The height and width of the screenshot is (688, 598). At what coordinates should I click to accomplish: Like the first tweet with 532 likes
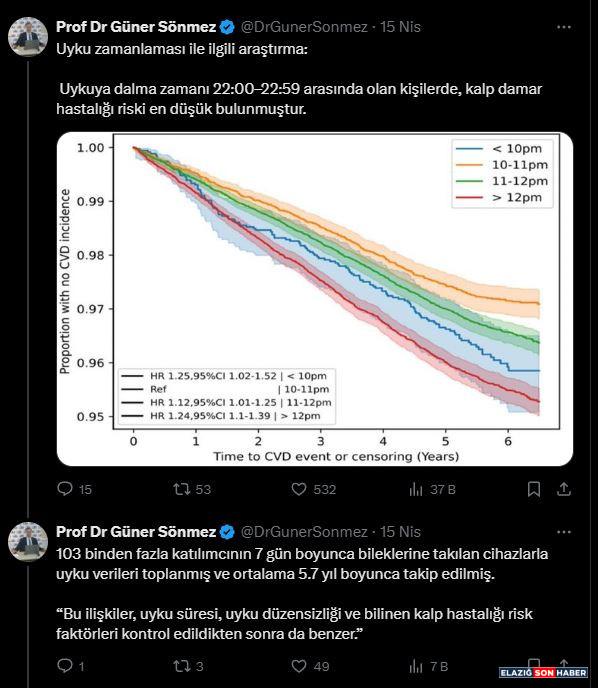299,489
